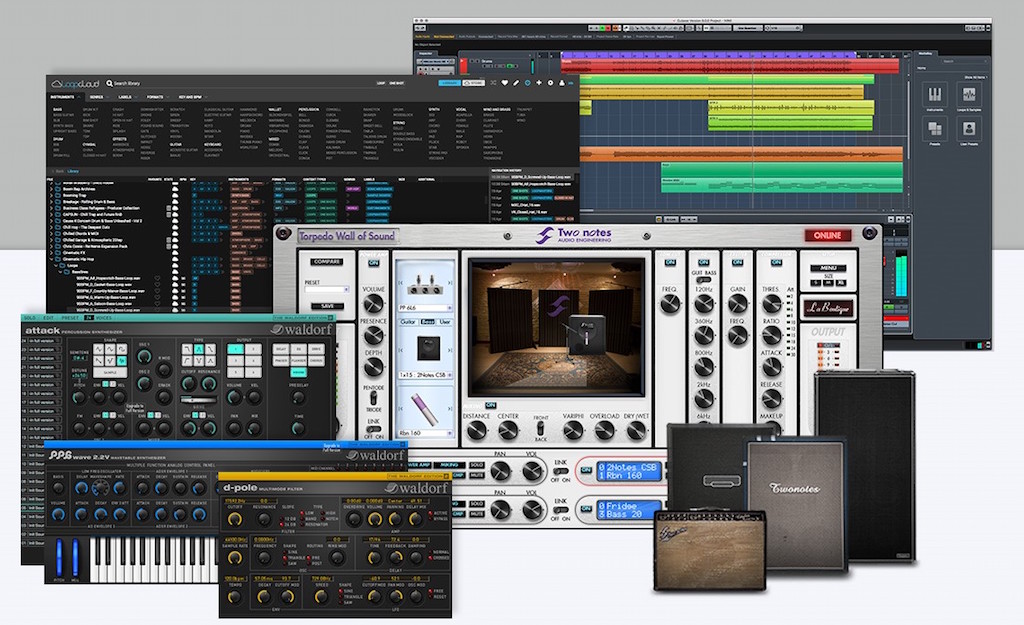This screenshot has width=1024, height=625.
Task: Click the PRESENCE knob in Torpedo
Action: point(373,335)
